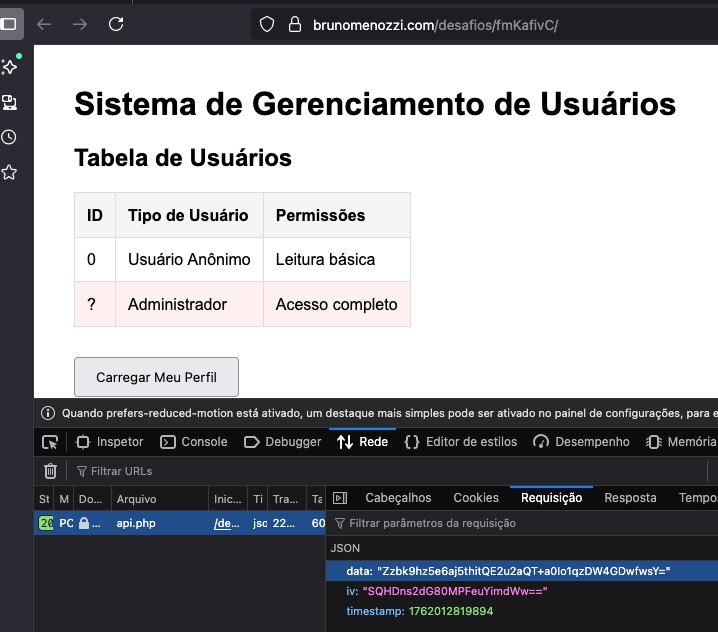This screenshot has height=632, width=718.
Task: Open the tracking protection shield icon
Action: [266, 24]
